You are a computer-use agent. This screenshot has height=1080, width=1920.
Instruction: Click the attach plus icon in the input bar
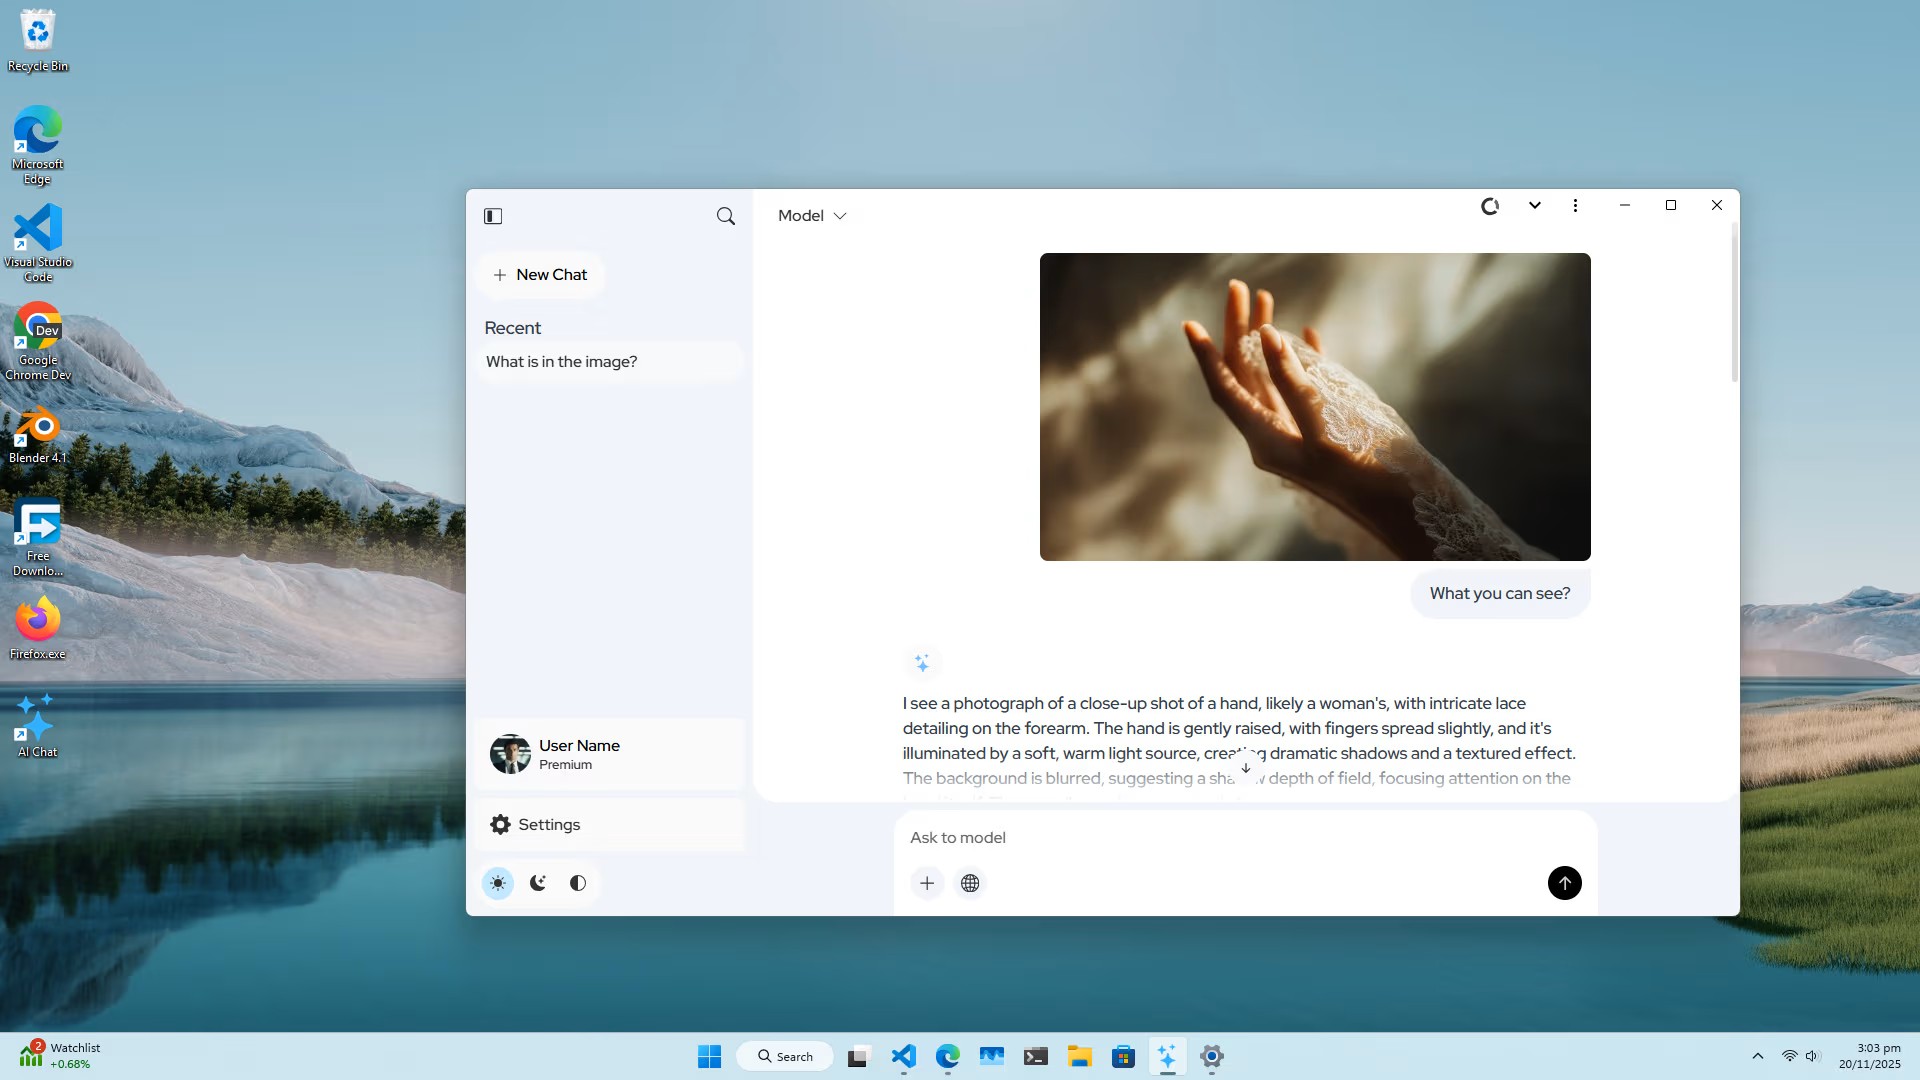[927, 883]
